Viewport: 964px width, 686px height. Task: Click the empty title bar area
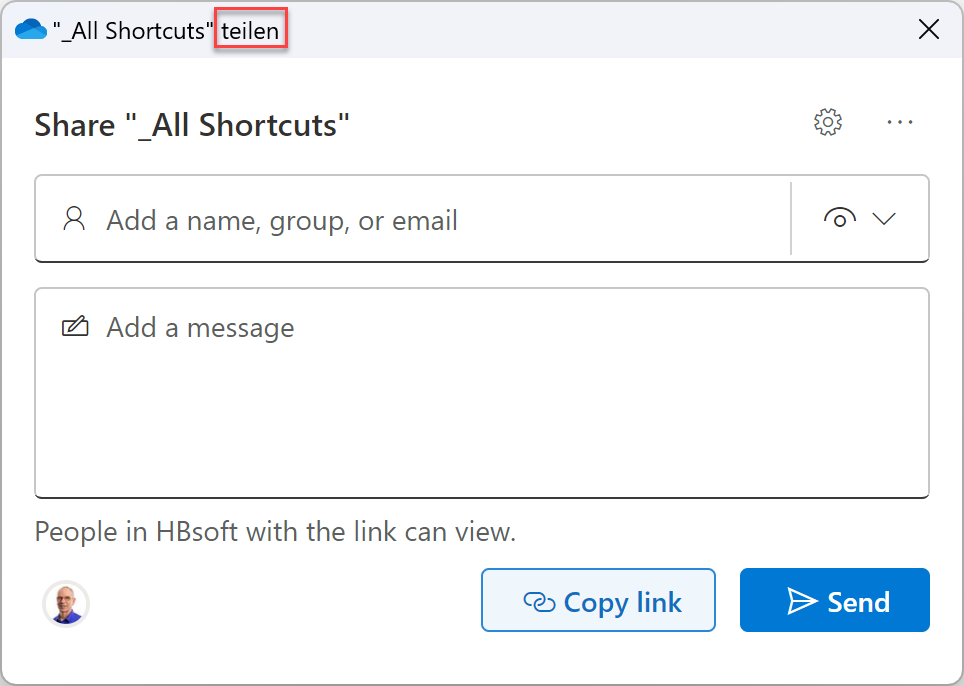600,30
